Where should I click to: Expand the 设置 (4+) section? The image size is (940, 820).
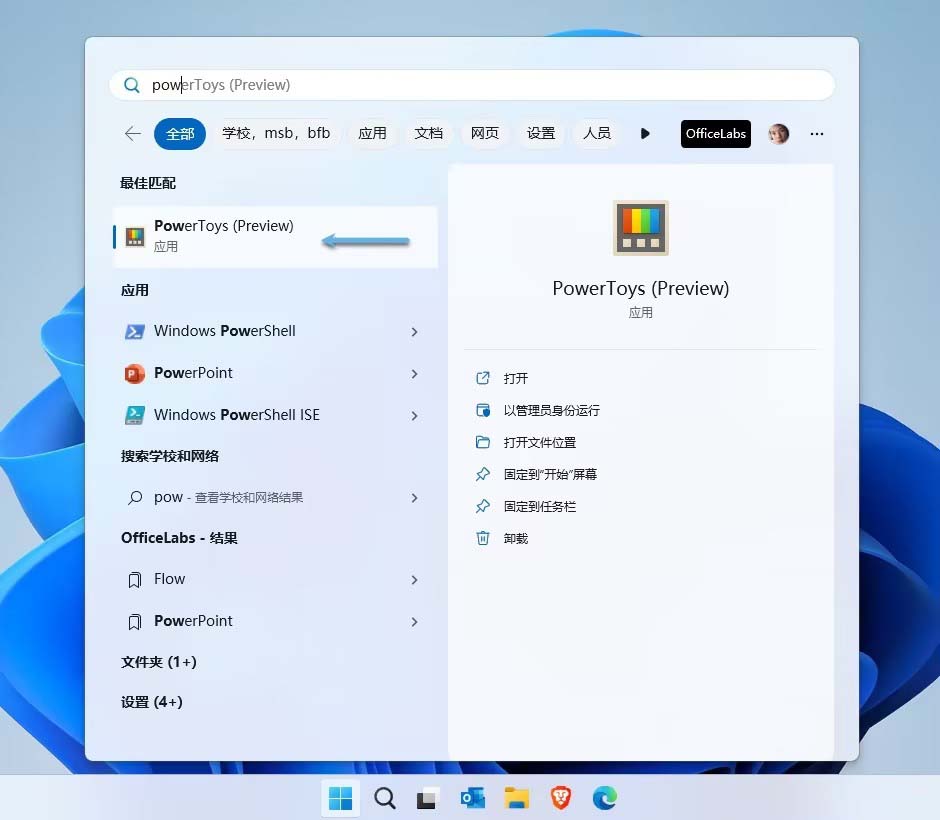click(x=152, y=702)
